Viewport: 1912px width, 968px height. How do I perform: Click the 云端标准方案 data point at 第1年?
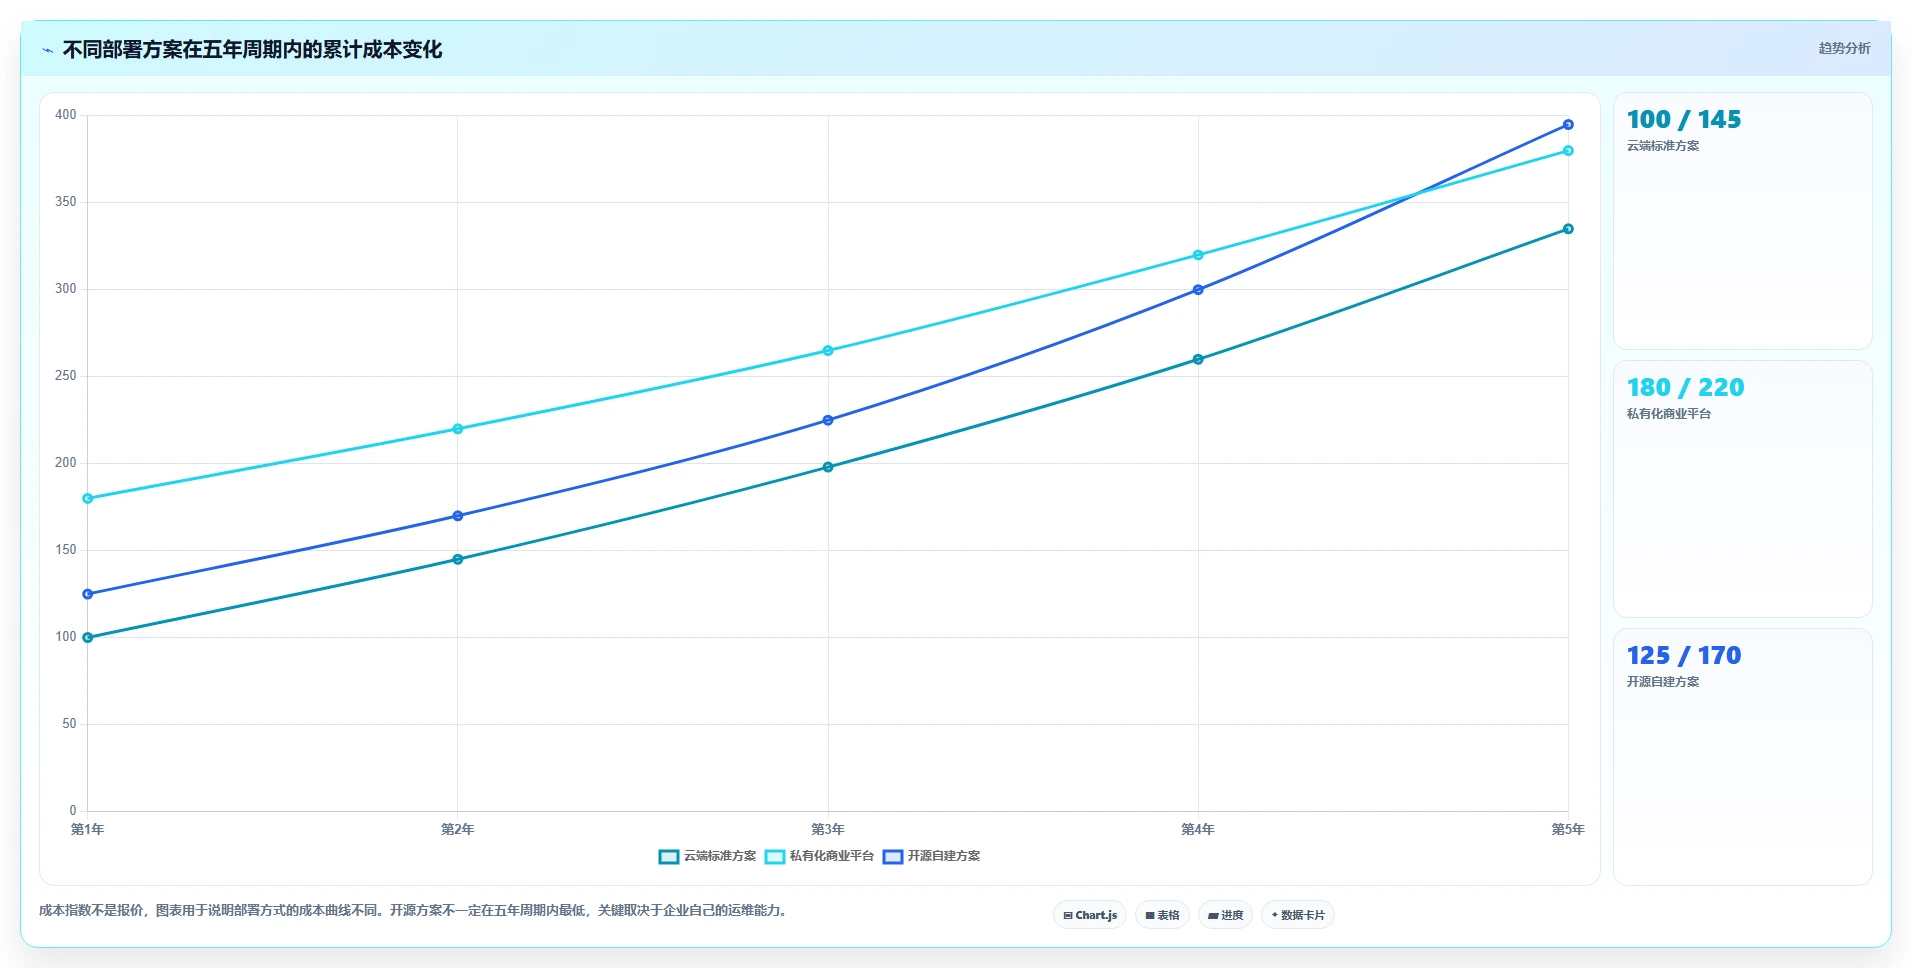(88, 637)
